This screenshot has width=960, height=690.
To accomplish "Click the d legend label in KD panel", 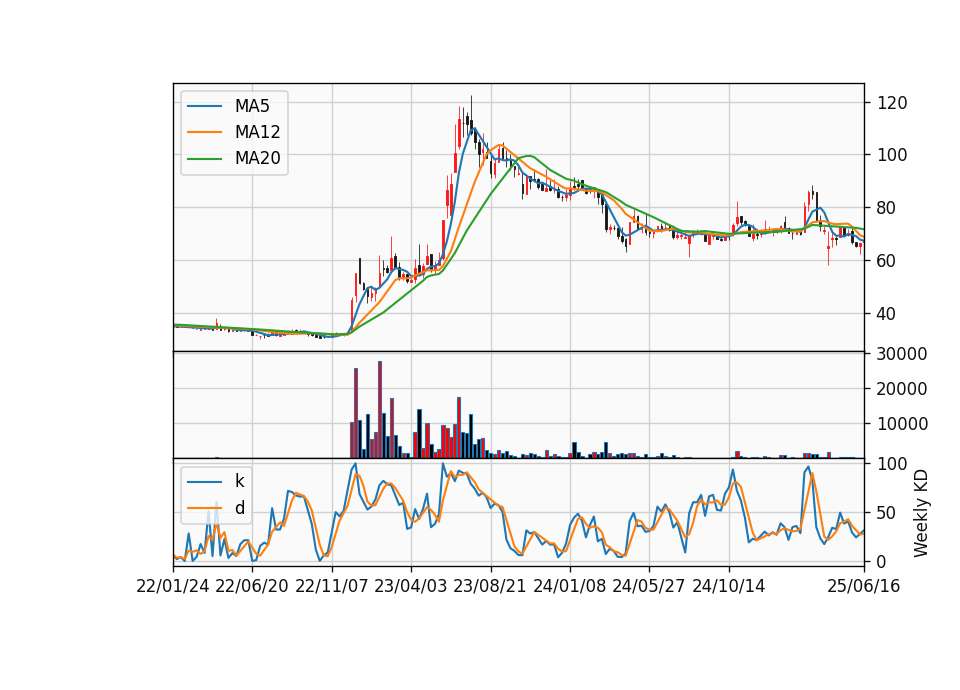I will (239, 508).
